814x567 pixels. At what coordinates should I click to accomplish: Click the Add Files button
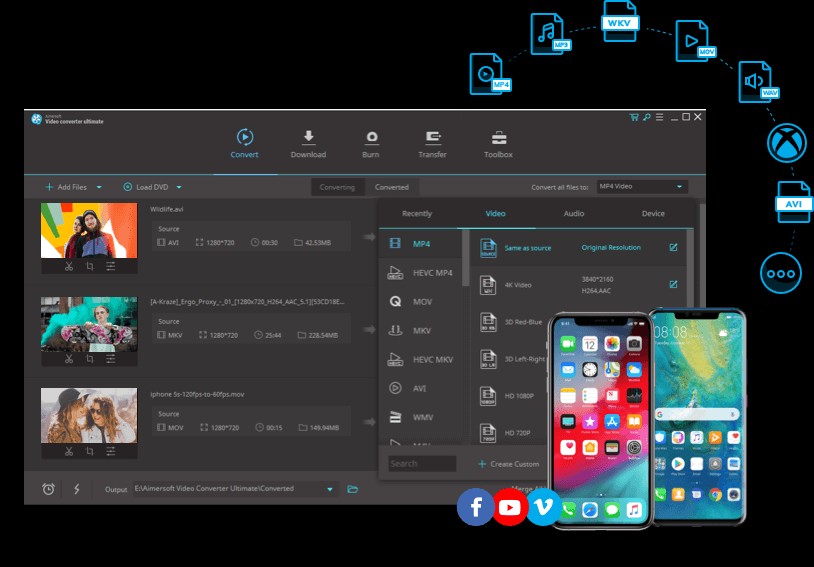click(x=66, y=187)
